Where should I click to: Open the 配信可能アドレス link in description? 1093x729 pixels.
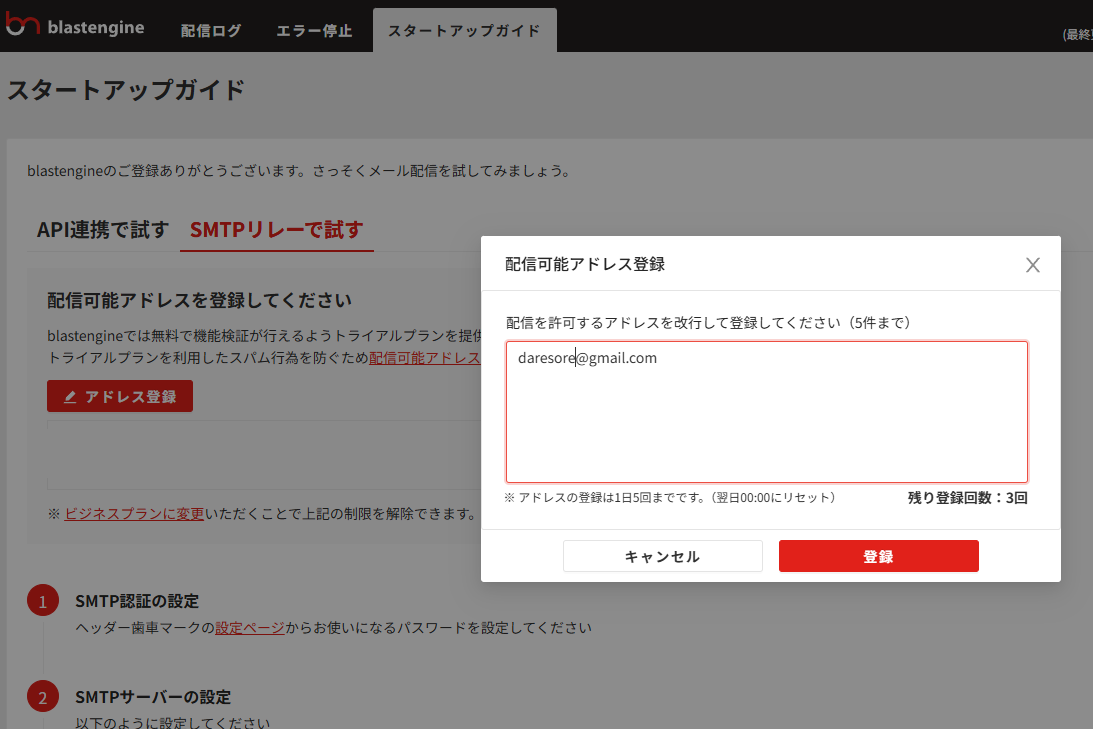(x=425, y=358)
